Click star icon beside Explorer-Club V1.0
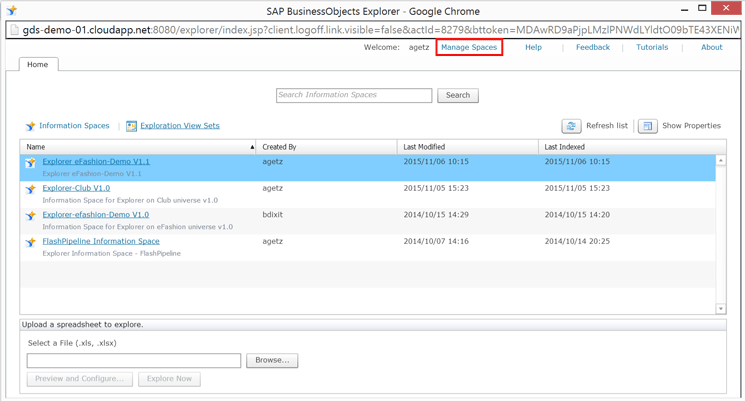 point(31,189)
